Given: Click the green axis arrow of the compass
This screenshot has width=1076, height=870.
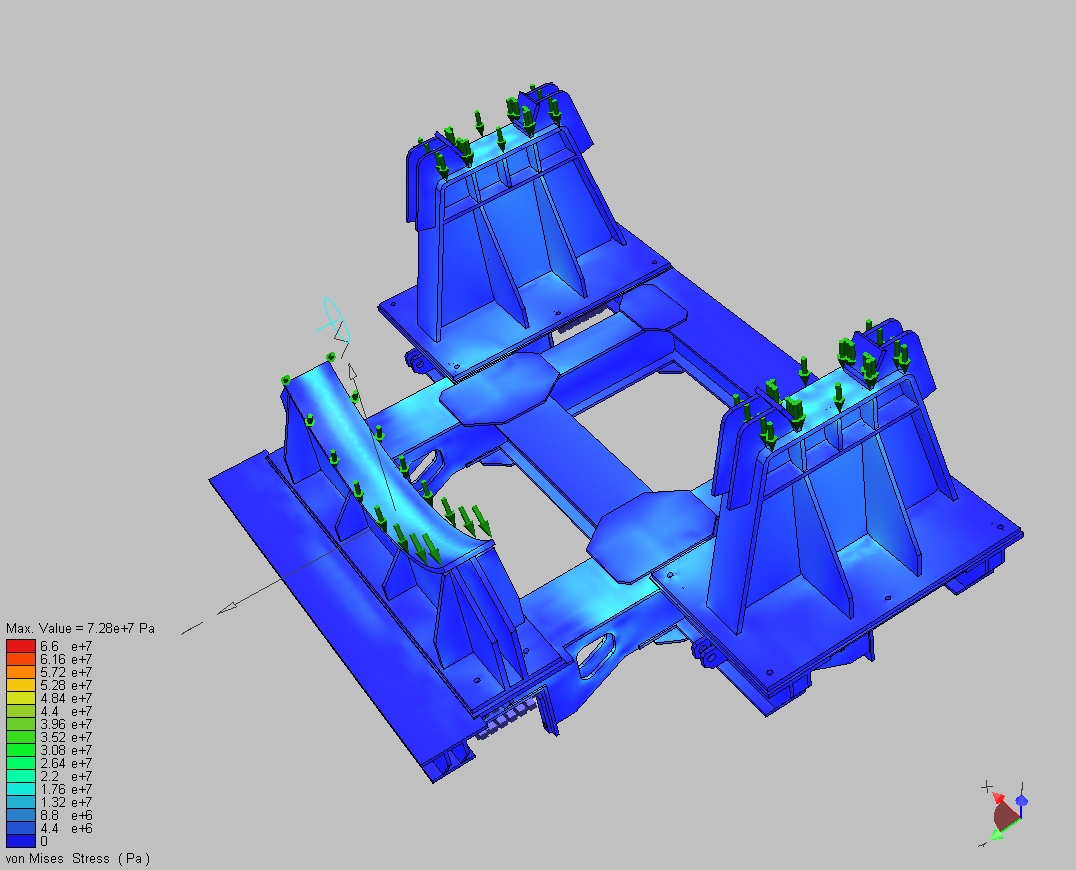Looking at the screenshot, I should (x=998, y=834).
